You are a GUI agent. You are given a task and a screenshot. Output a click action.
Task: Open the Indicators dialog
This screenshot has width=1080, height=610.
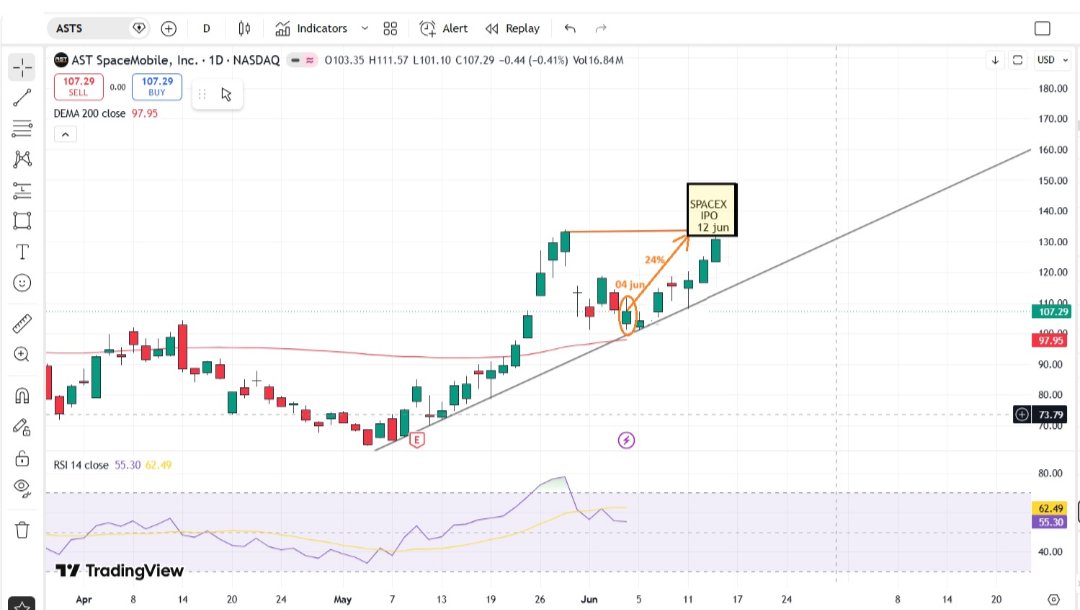[x=311, y=28]
